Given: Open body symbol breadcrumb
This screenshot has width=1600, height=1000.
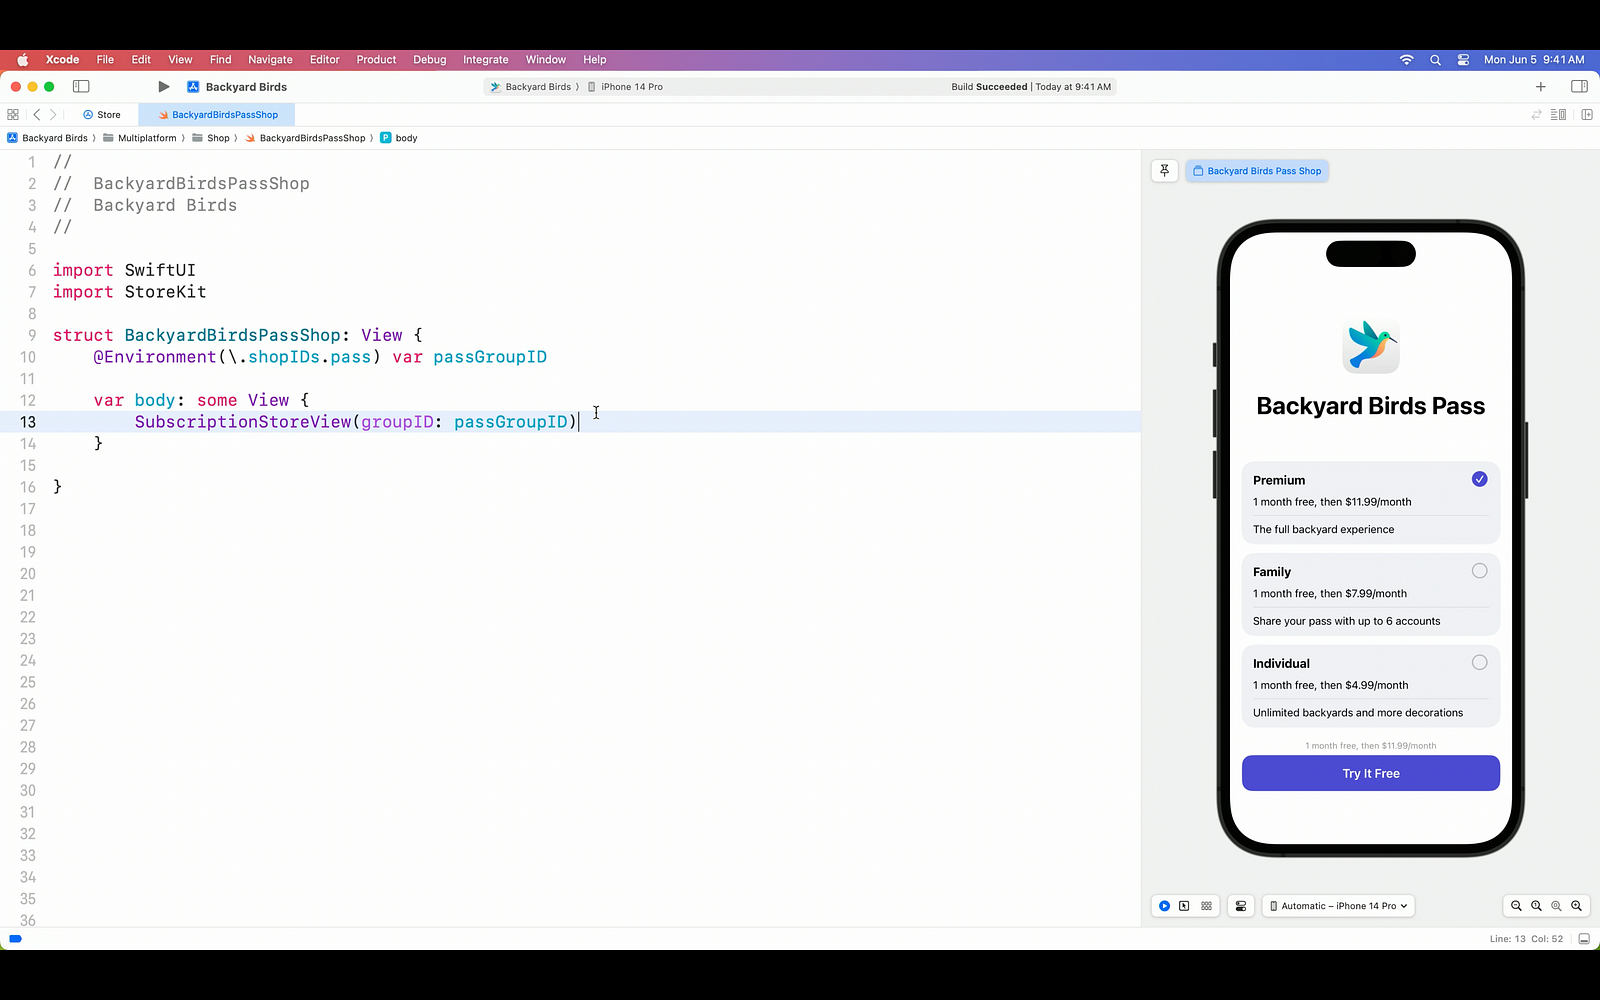Looking at the screenshot, I should point(399,138).
